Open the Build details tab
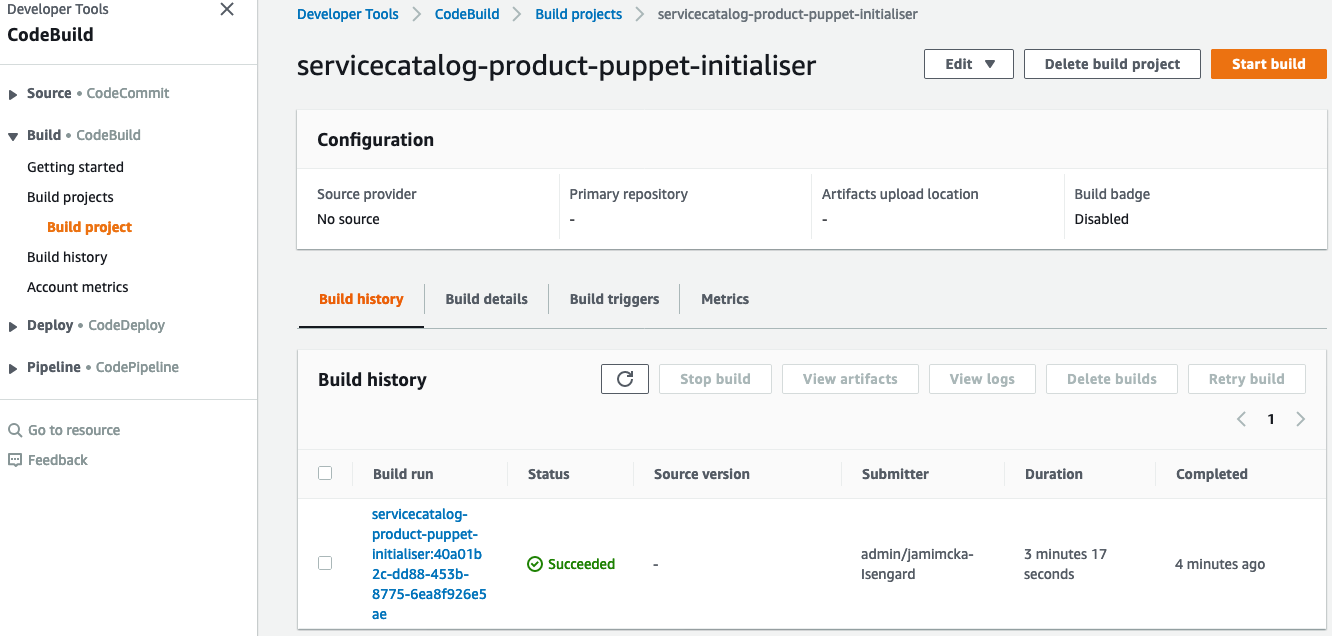Screen dimensions: 1332x636 (x=486, y=299)
